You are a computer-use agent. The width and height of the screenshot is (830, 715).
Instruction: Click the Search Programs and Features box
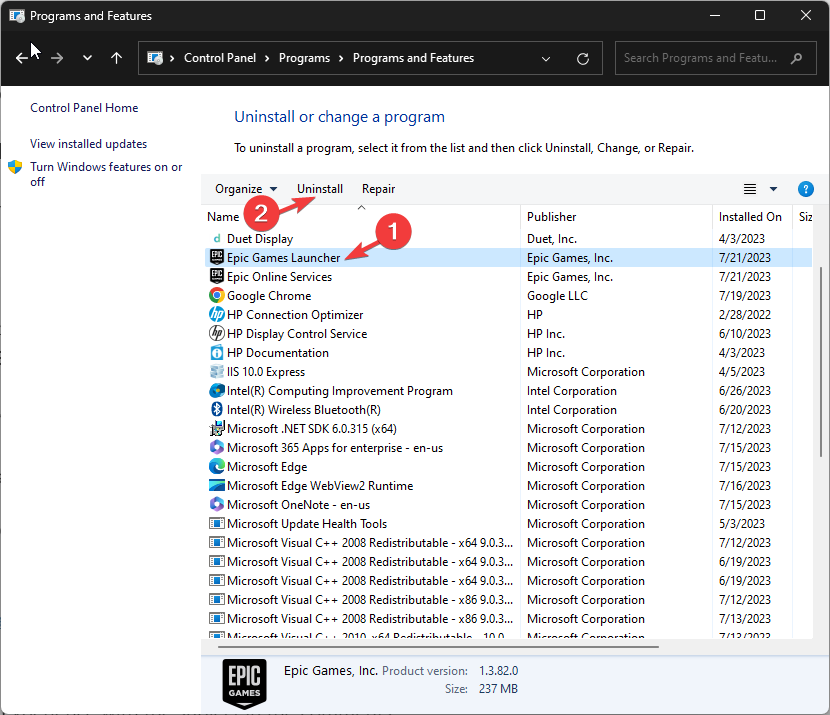coord(716,58)
